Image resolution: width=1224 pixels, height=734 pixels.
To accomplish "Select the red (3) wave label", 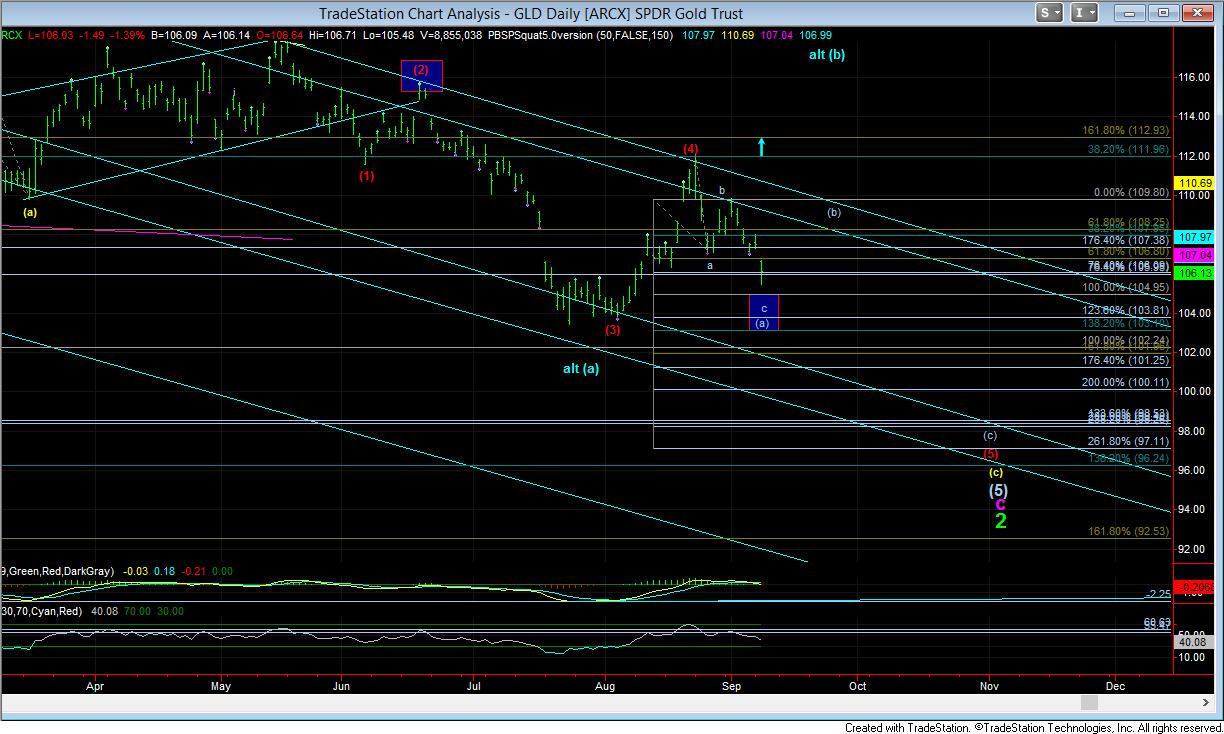I will coord(613,329).
